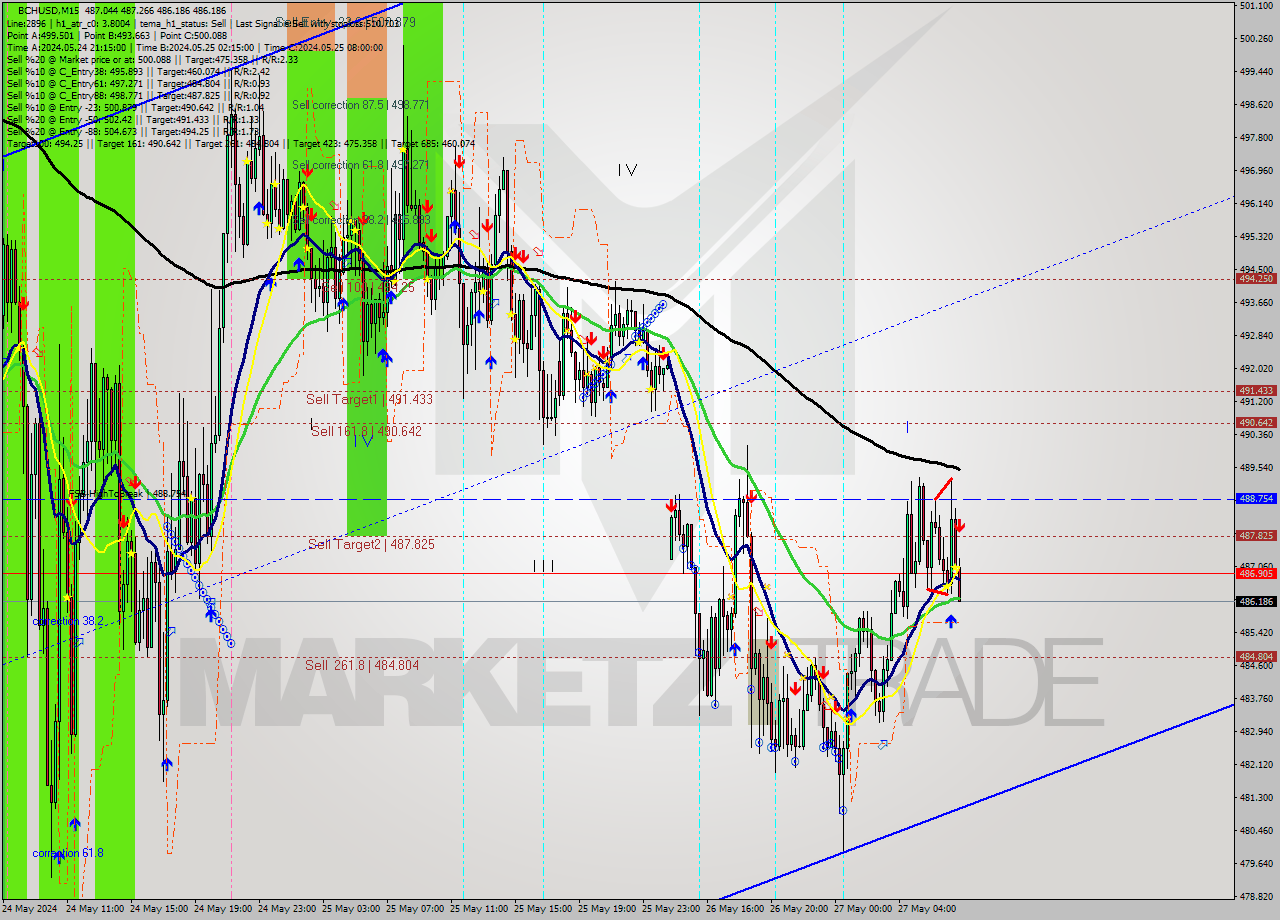Click the 'FSB-HighToBreak | 488.754' label
The image size is (1280, 920).
click(x=126, y=493)
